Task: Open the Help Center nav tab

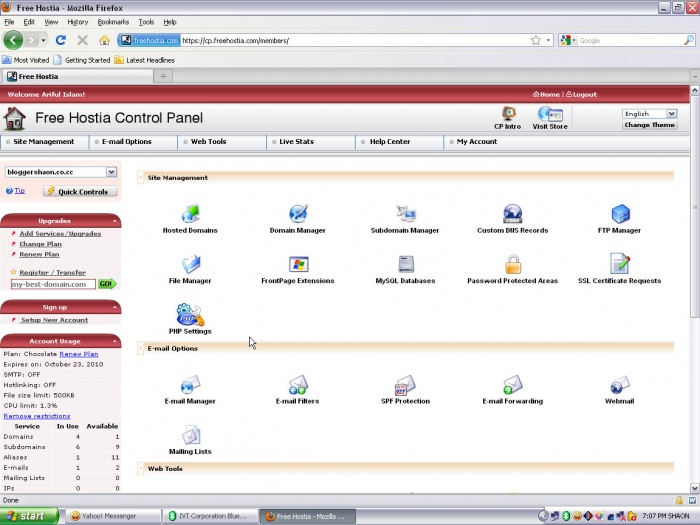Action: pyautogui.click(x=390, y=142)
